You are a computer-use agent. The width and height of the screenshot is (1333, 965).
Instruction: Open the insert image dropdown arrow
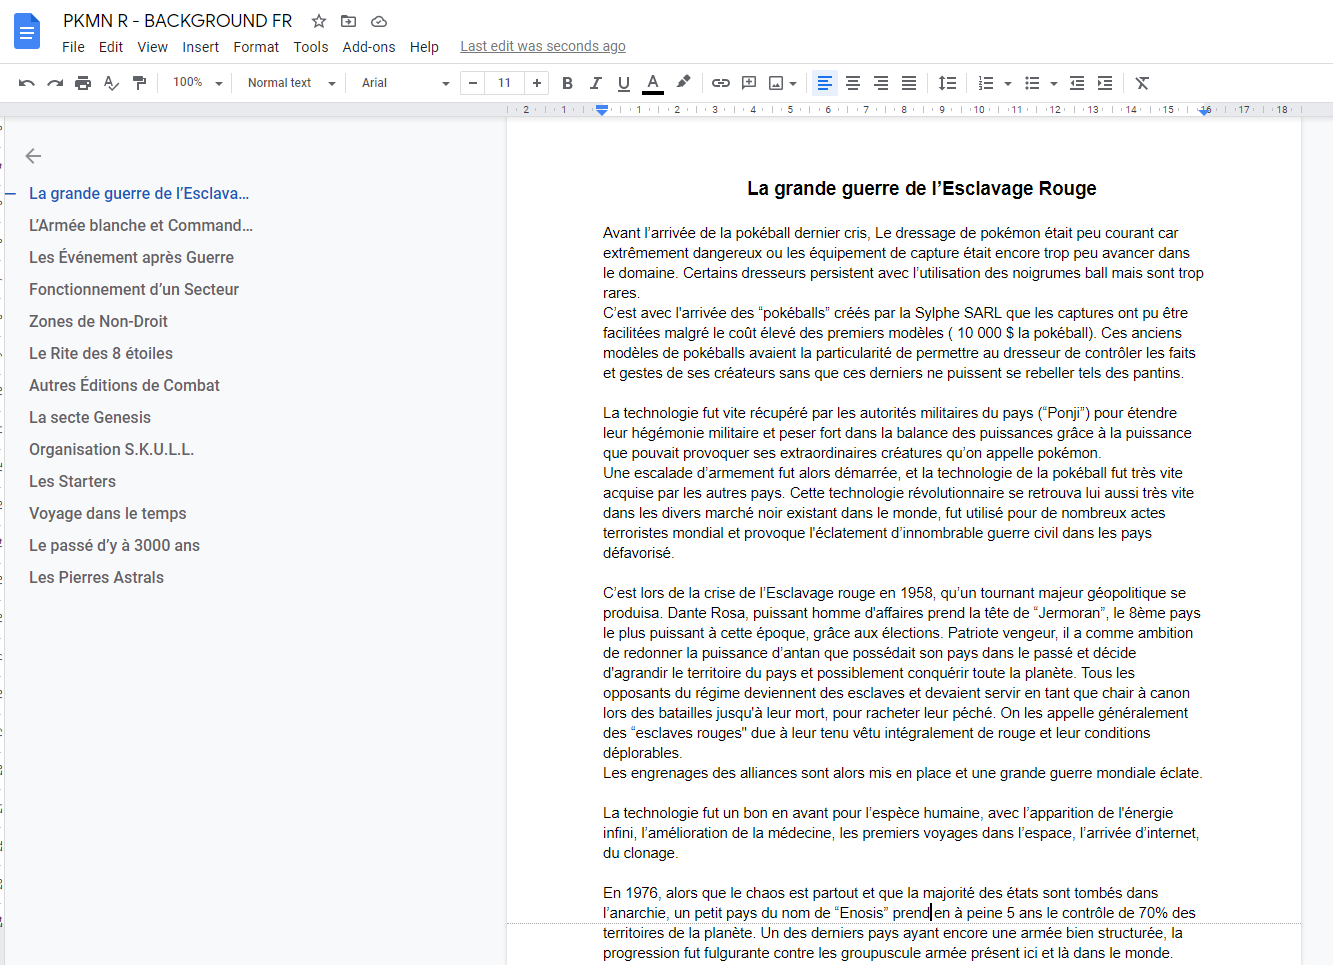(793, 84)
